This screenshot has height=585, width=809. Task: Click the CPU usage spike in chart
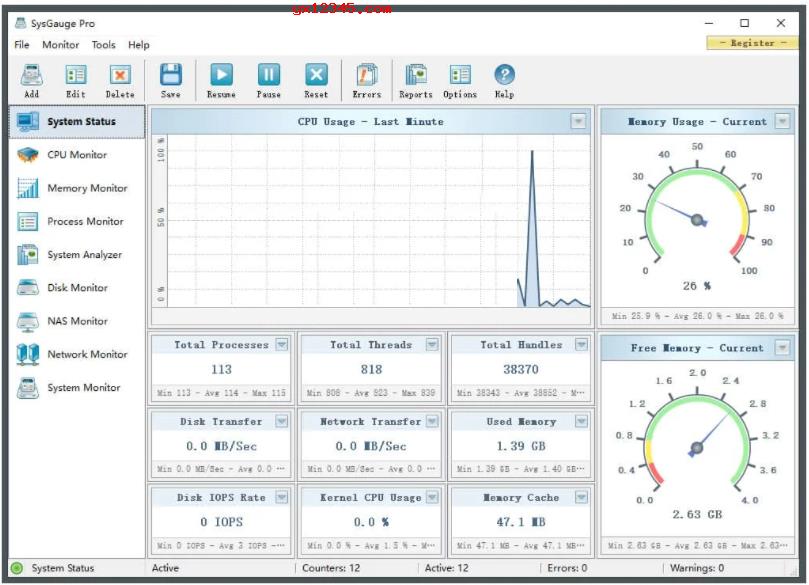[x=532, y=227]
